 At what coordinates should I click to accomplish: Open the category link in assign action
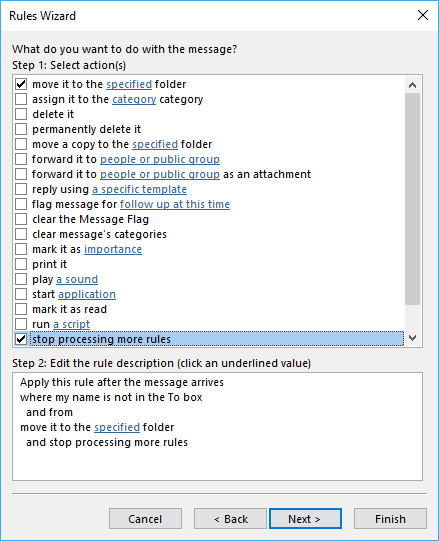point(134,99)
